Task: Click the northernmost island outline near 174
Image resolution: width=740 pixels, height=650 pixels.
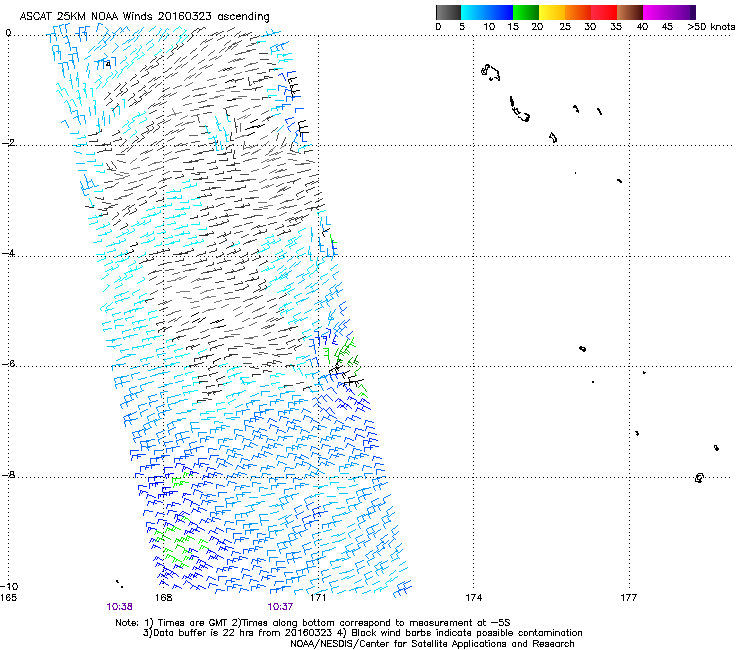Action: point(490,72)
